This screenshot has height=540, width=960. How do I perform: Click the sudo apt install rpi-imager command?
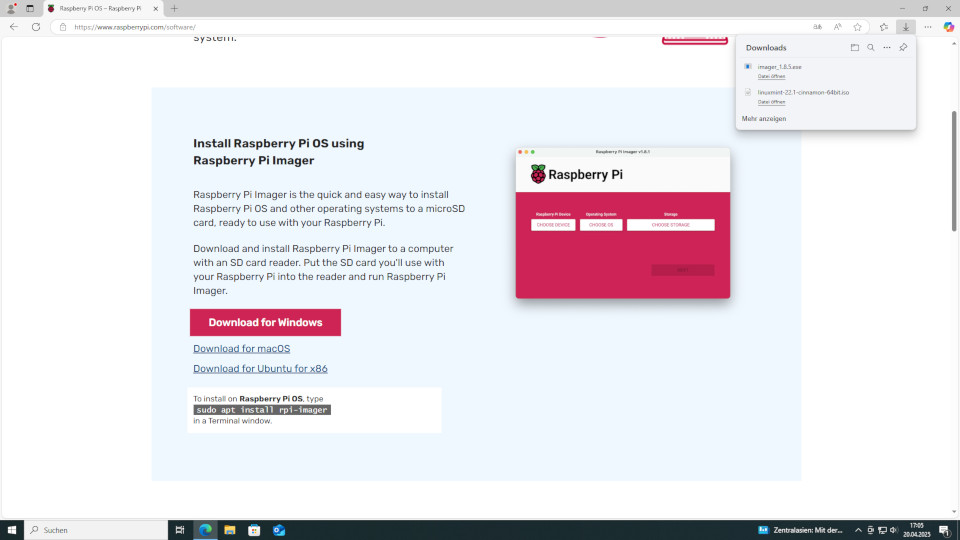(262, 410)
